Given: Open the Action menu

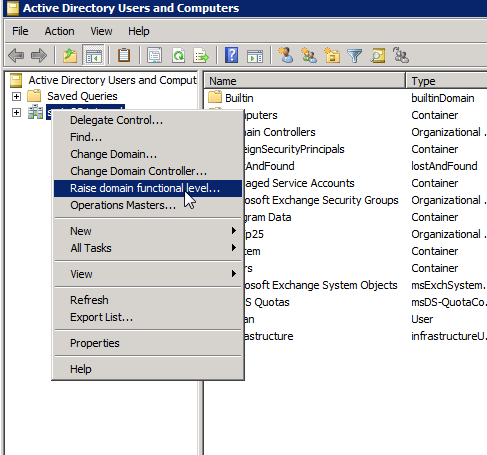Looking at the screenshot, I should pyautogui.click(x=59, y=31).
